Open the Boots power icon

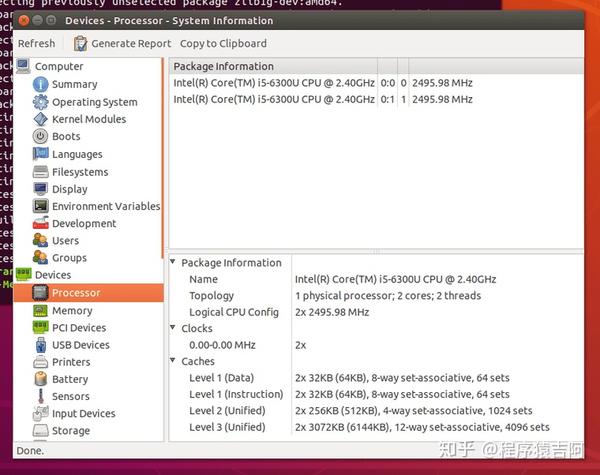point(41,136)
